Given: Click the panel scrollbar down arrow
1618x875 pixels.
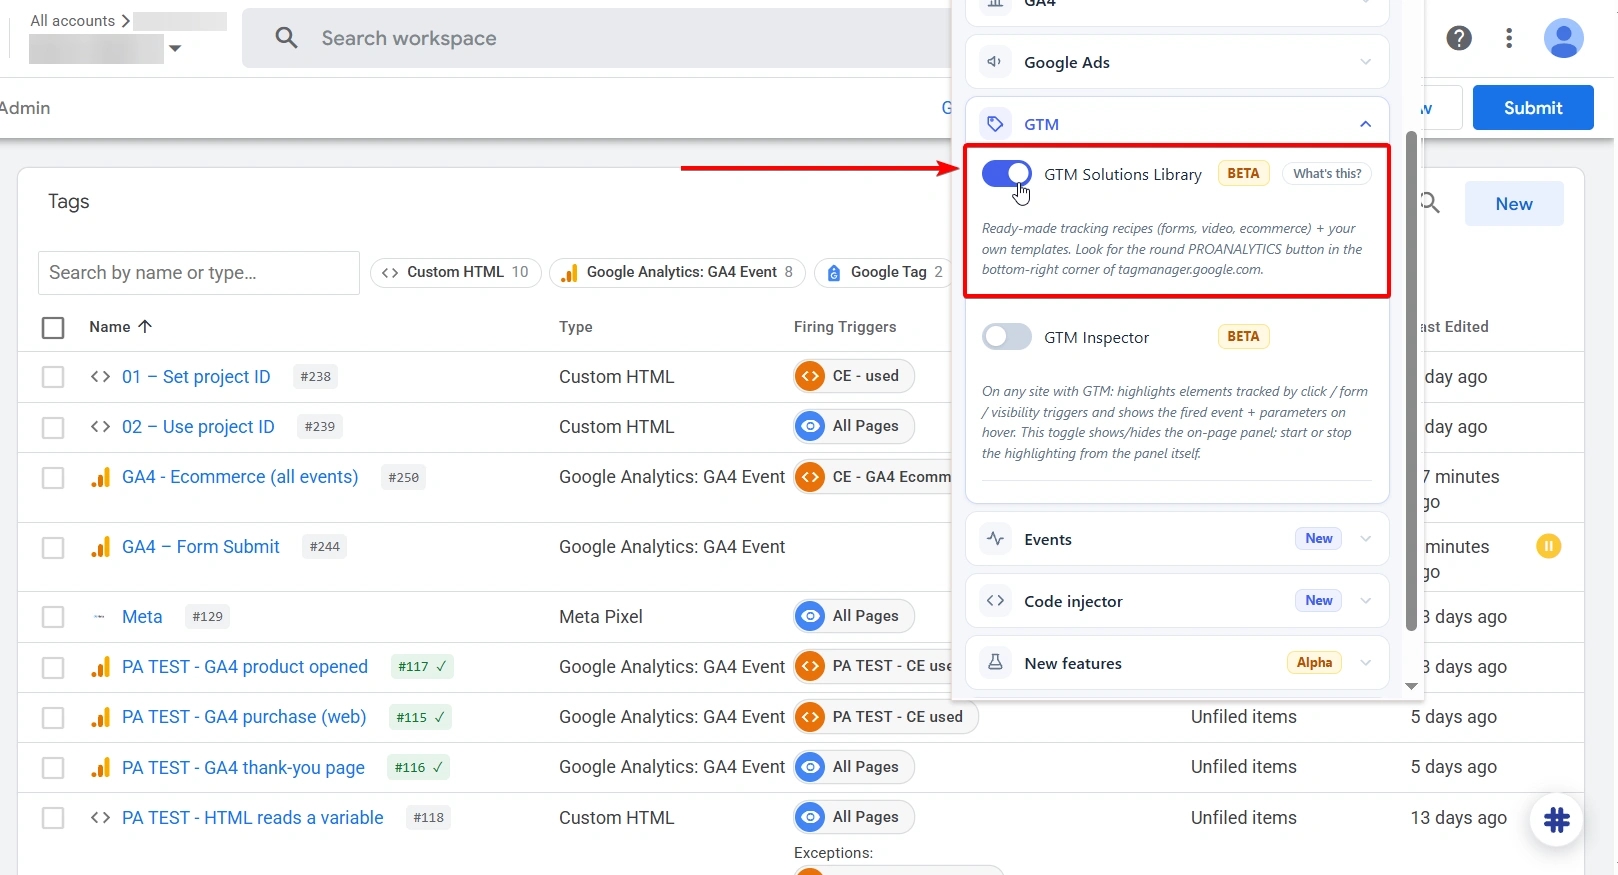Looking at the screenshot, I should pos(1411,686).
